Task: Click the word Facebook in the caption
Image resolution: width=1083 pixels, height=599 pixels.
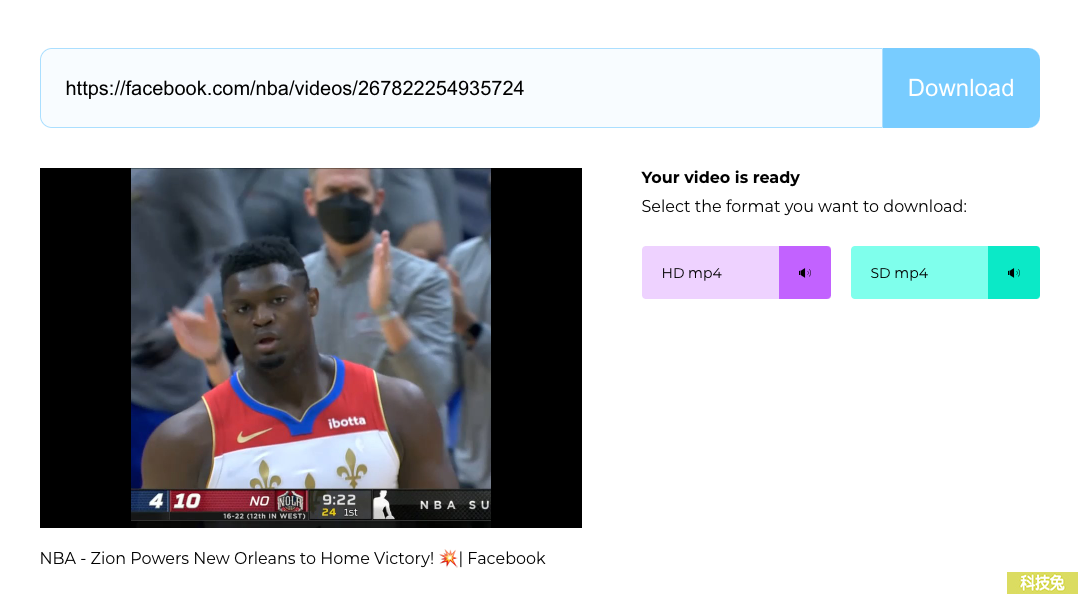Action: tap(506, 558)
